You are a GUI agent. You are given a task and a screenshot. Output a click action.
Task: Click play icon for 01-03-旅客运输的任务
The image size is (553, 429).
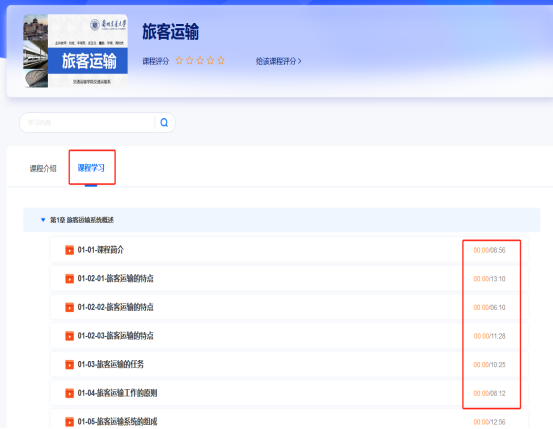click(69, 364)
